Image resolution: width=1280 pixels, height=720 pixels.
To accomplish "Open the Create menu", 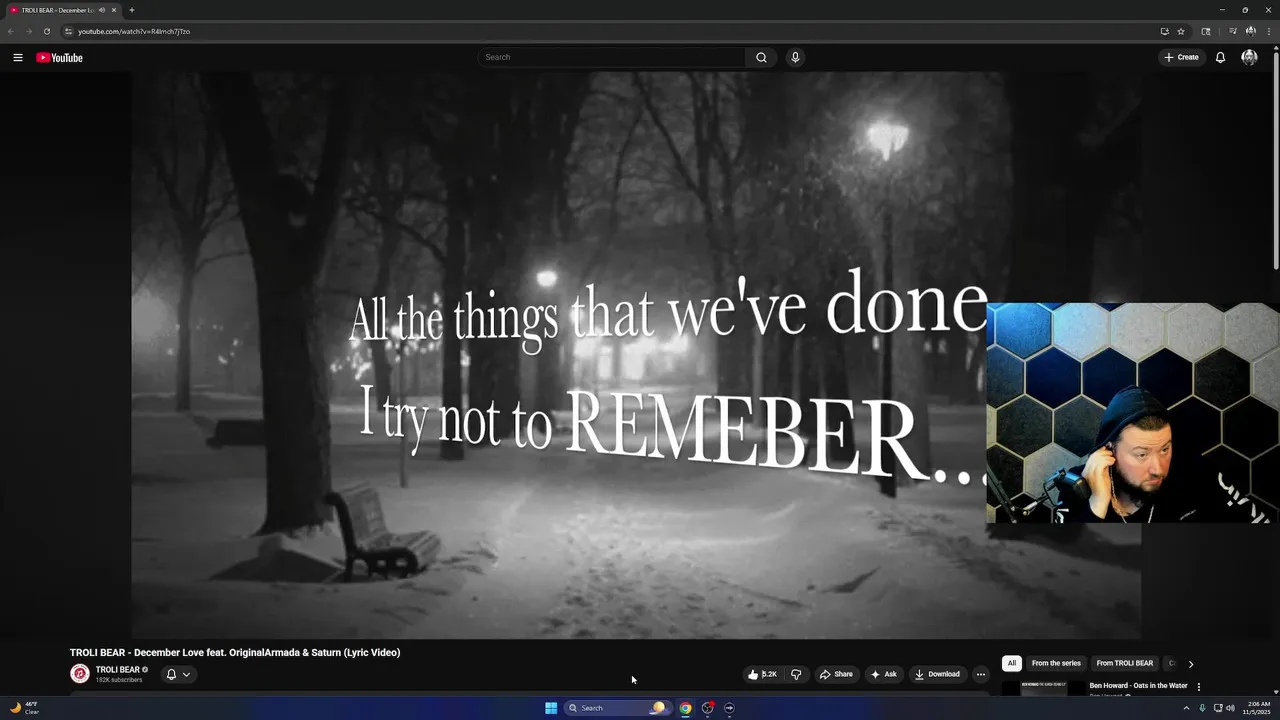I will (1181, 57).
